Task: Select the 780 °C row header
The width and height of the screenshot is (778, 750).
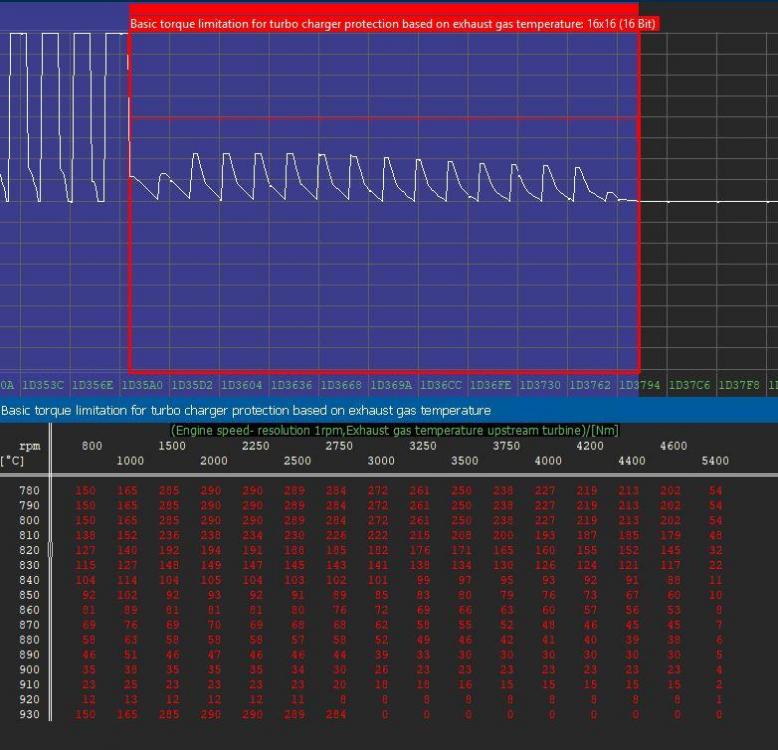Action: point(27,491)
